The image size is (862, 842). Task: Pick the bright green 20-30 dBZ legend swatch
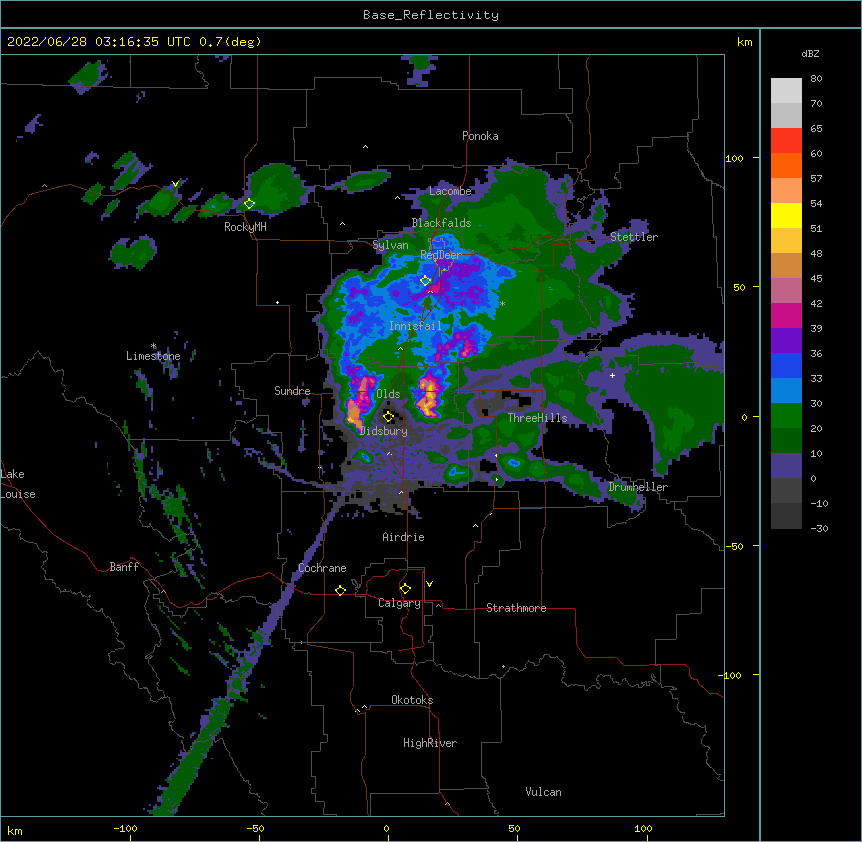tap(786, 416)
